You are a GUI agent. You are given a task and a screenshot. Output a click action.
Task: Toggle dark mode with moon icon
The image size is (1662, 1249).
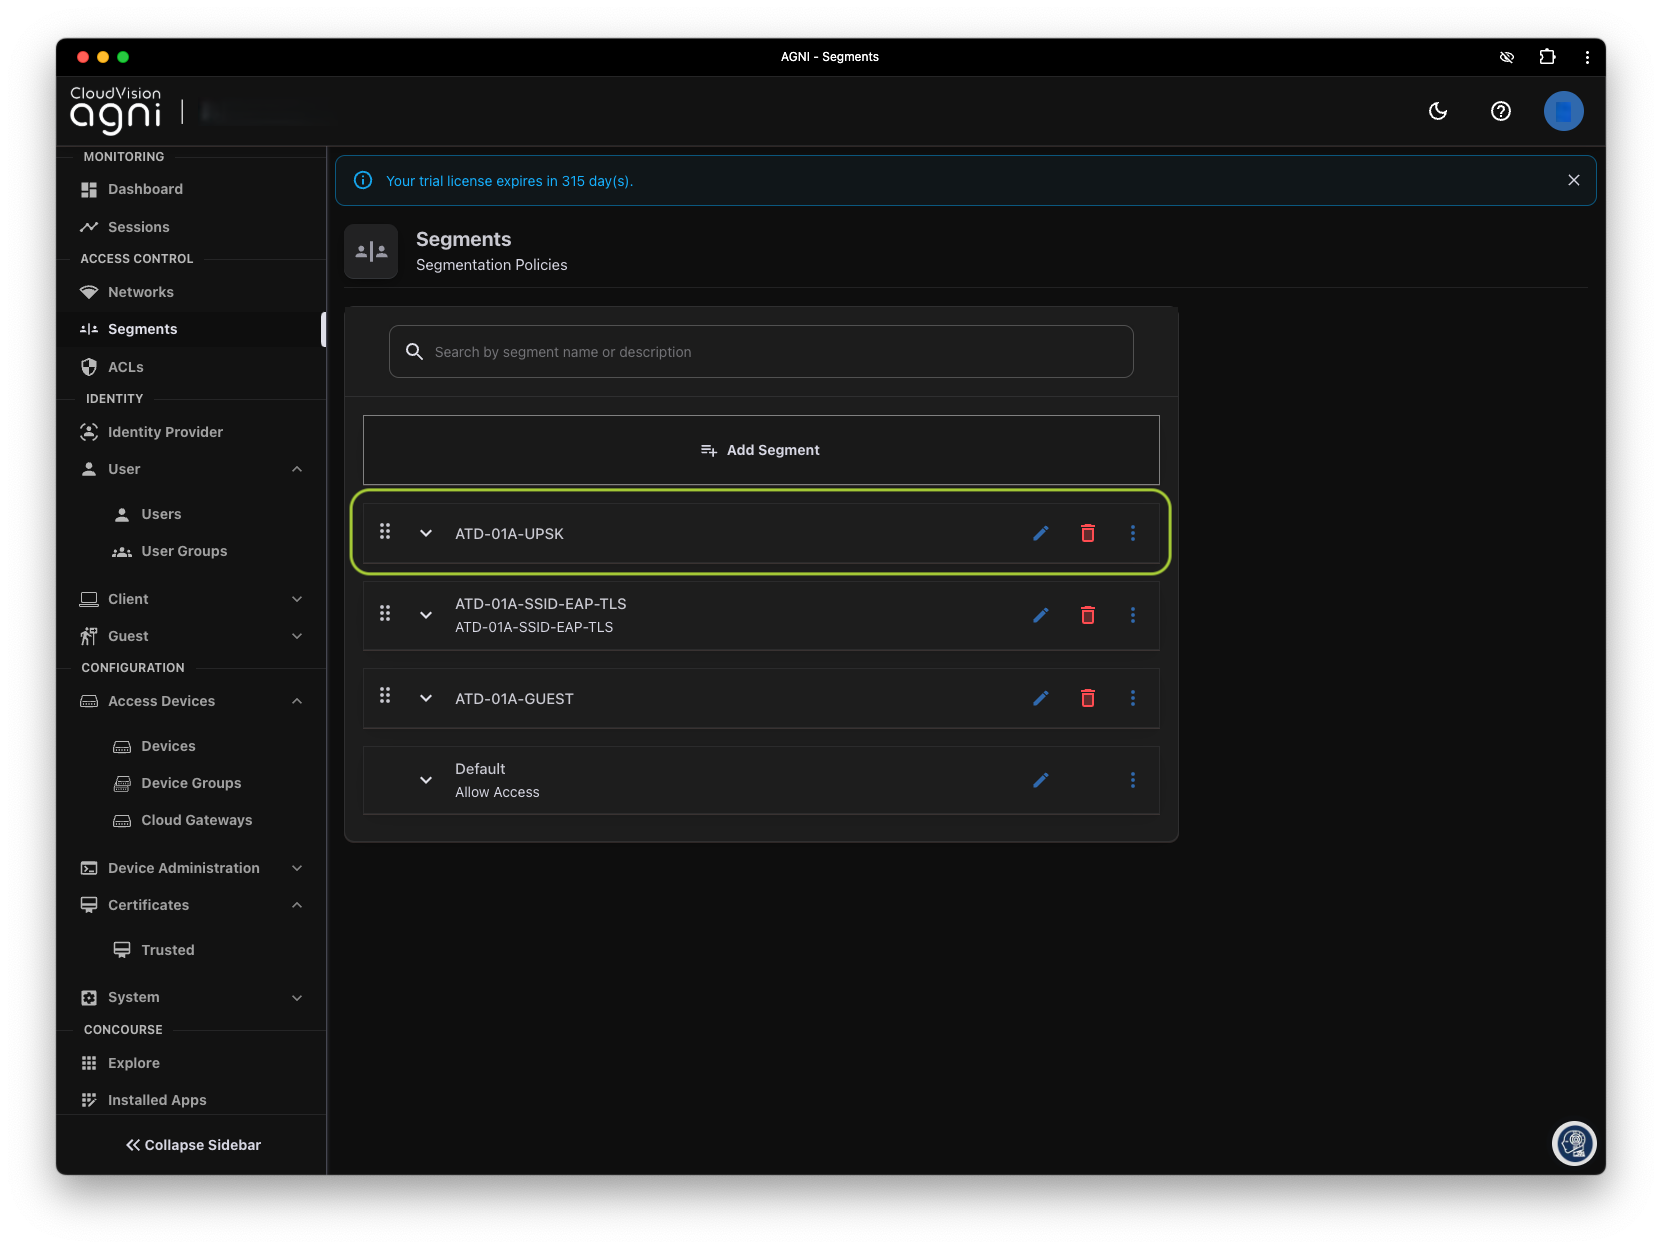pos(1438,111)
